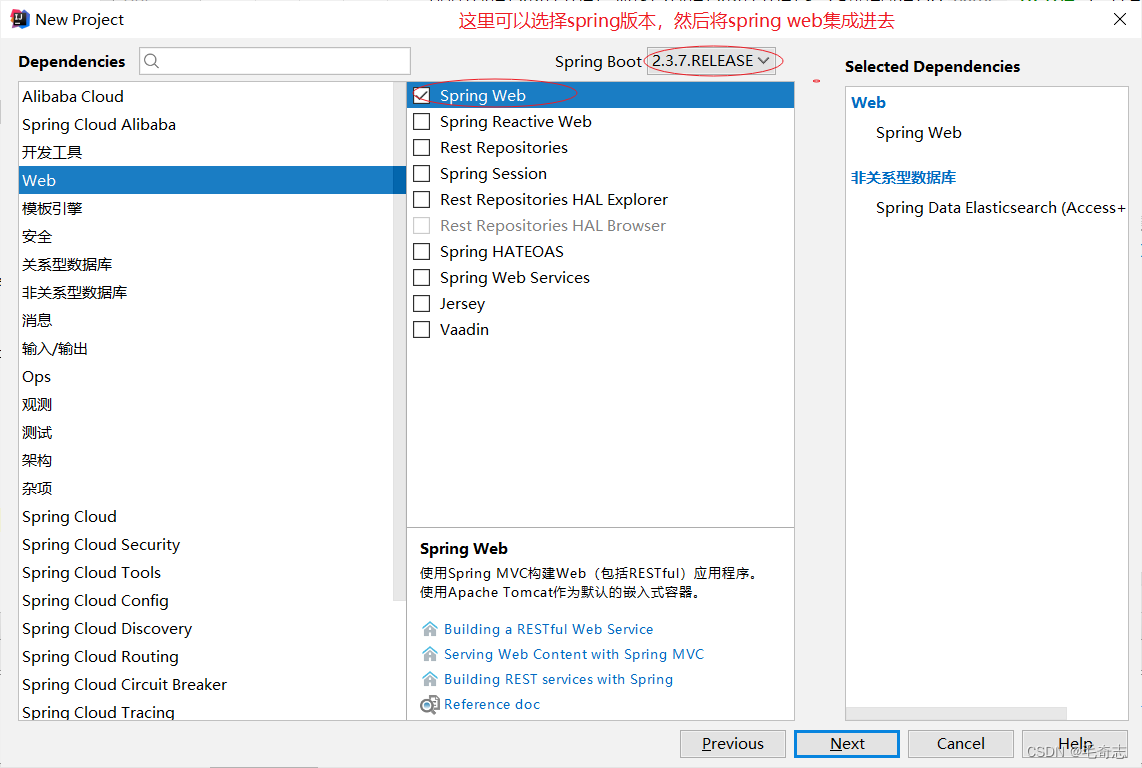Tick the Spring HATEOAS checkbox
1142x768 pixels.
[x=422, y=251]
